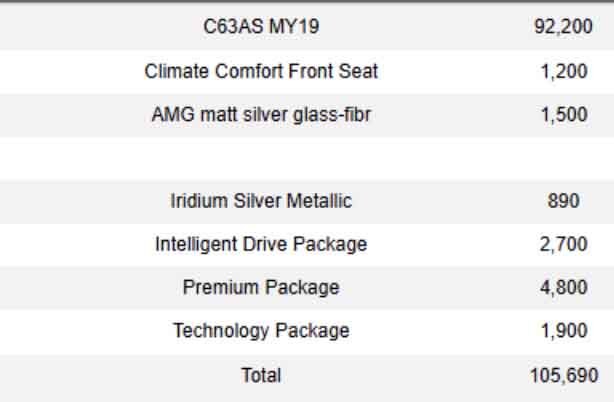Click the Total row label

tap(261, 375)
